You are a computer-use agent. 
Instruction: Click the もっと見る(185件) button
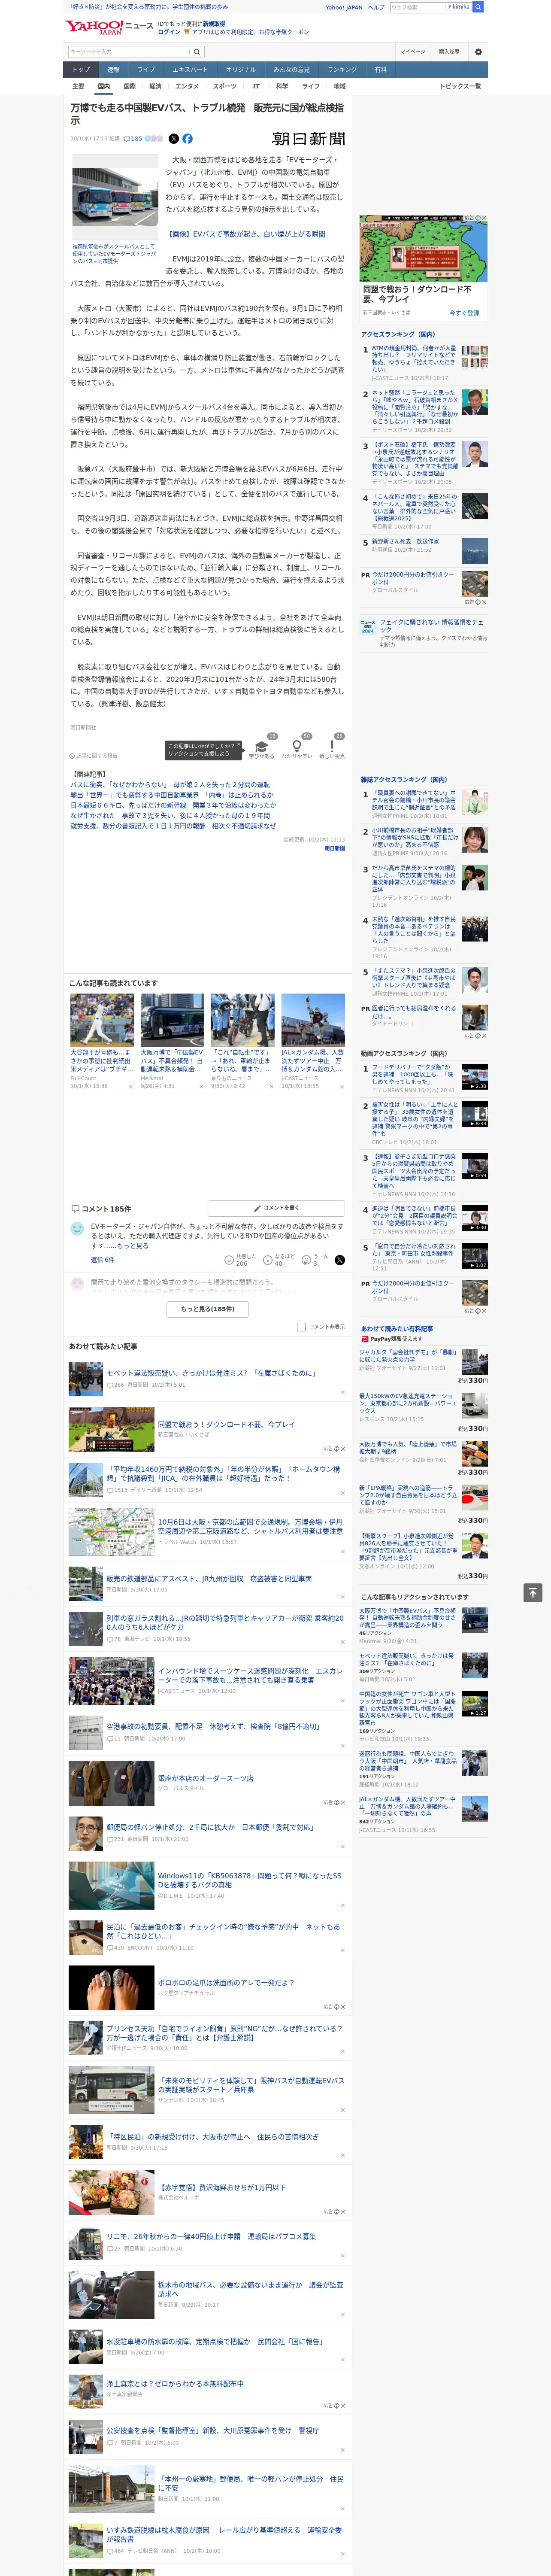coord(208,1308)
